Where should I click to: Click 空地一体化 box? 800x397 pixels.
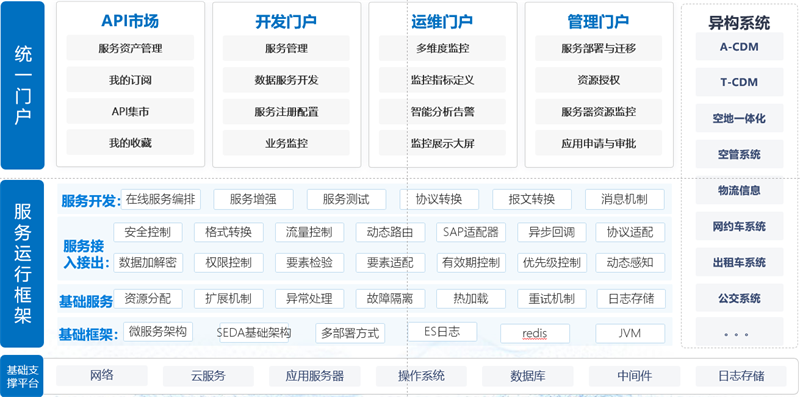pos(739,118)
